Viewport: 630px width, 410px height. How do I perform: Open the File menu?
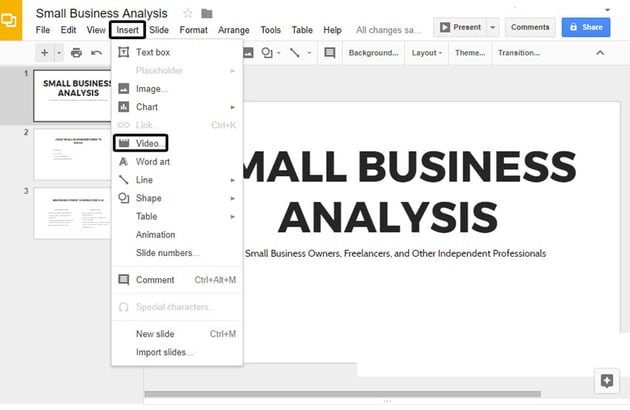43,30
